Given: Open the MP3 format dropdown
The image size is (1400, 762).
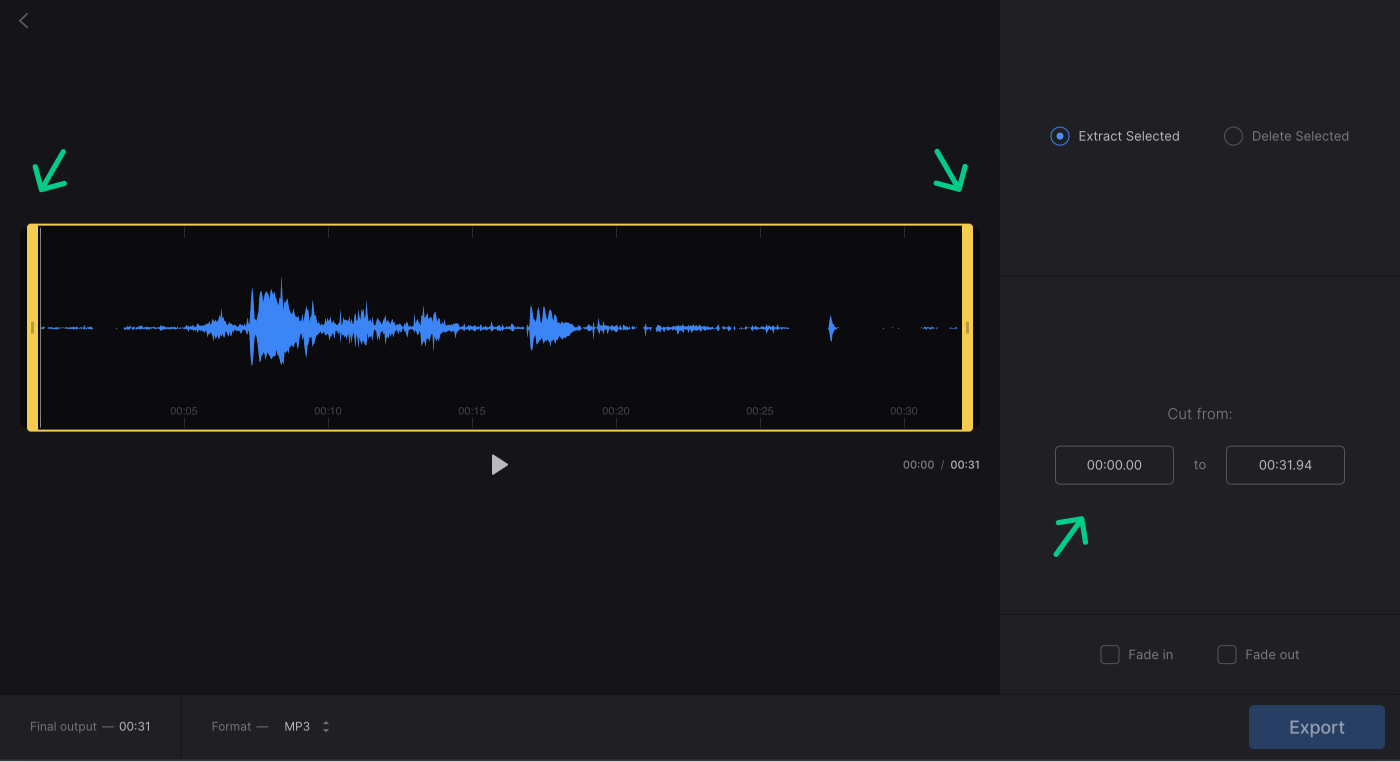Looking at the screenshot, I should point(307,727).
